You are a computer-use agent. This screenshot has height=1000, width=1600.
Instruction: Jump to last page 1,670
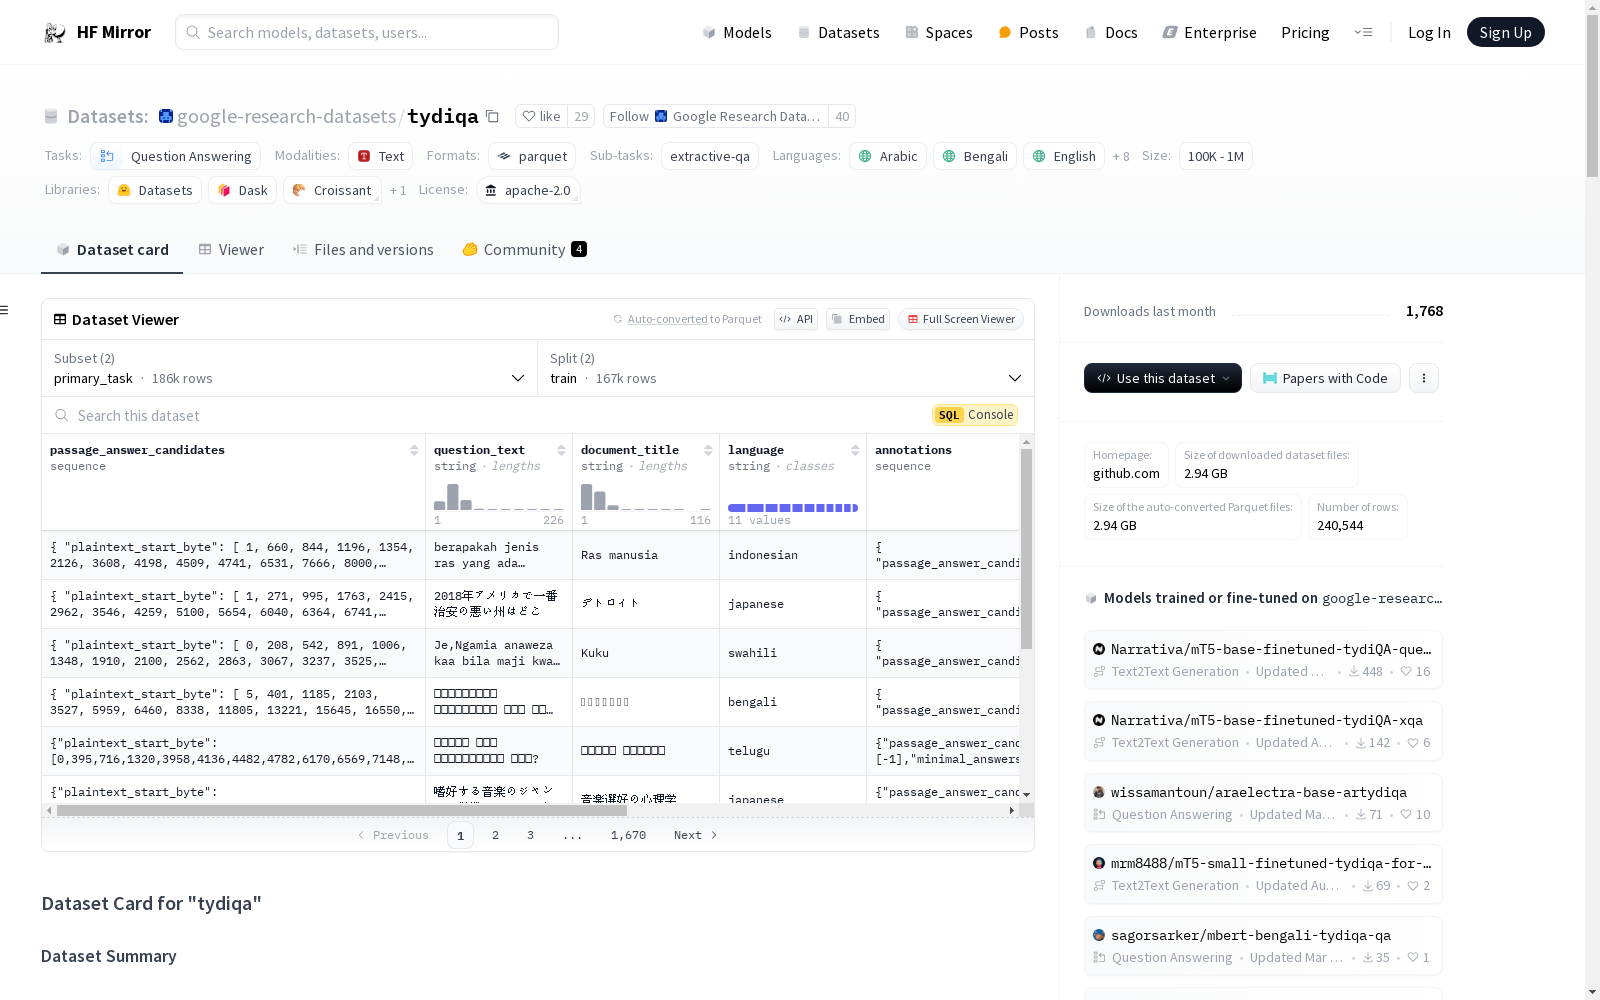coord(628,835)
